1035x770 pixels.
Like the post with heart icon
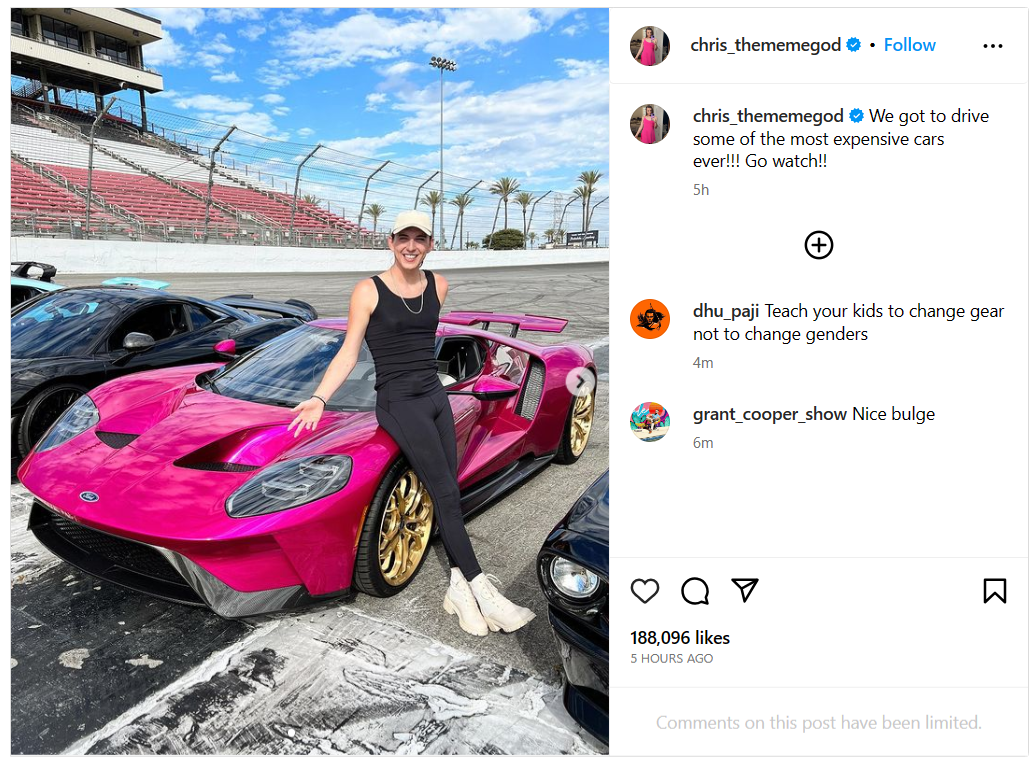644,591
